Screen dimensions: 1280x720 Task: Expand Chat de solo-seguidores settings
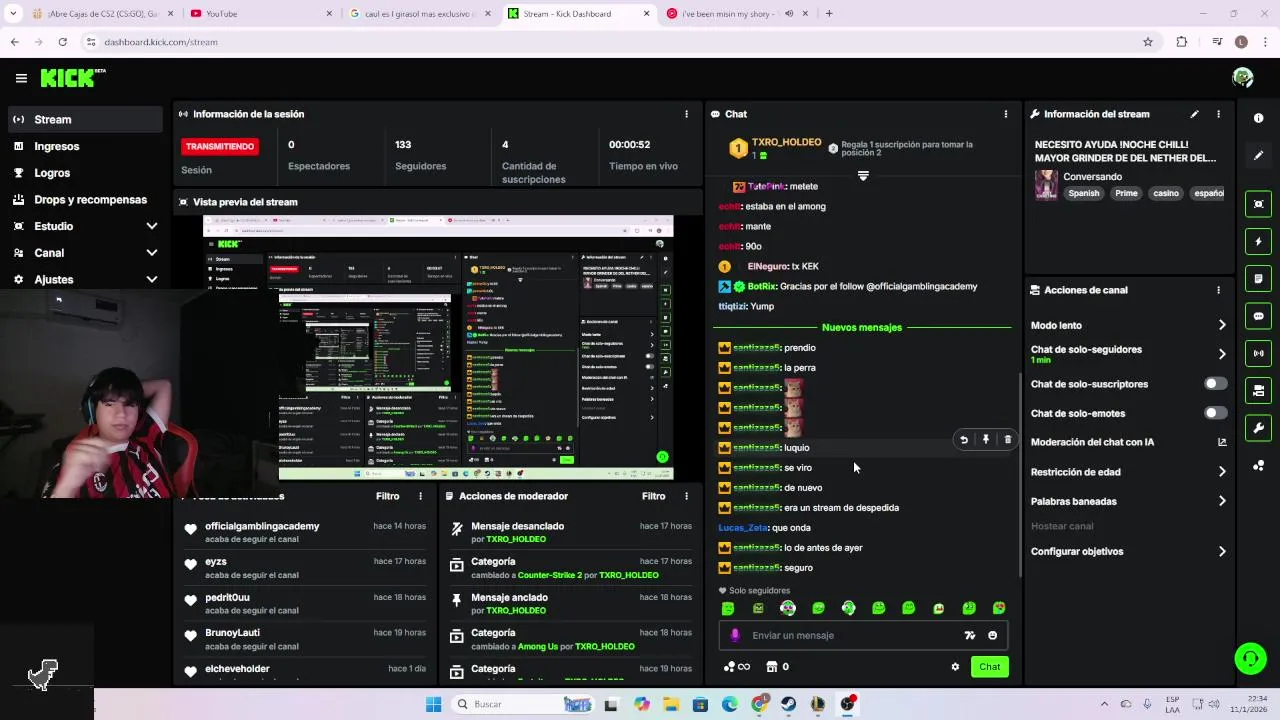[1222, 354]
